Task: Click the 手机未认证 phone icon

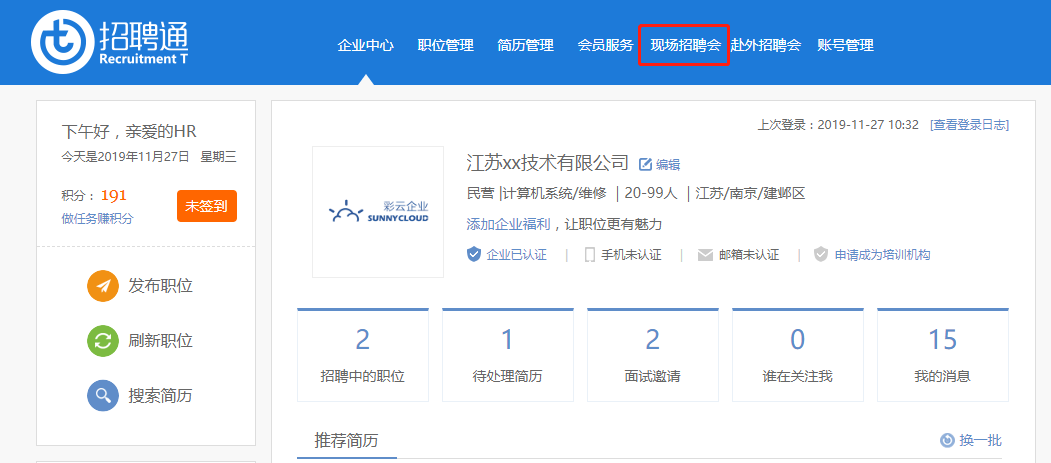Action: pyautogui.click(x=590, y=254)
